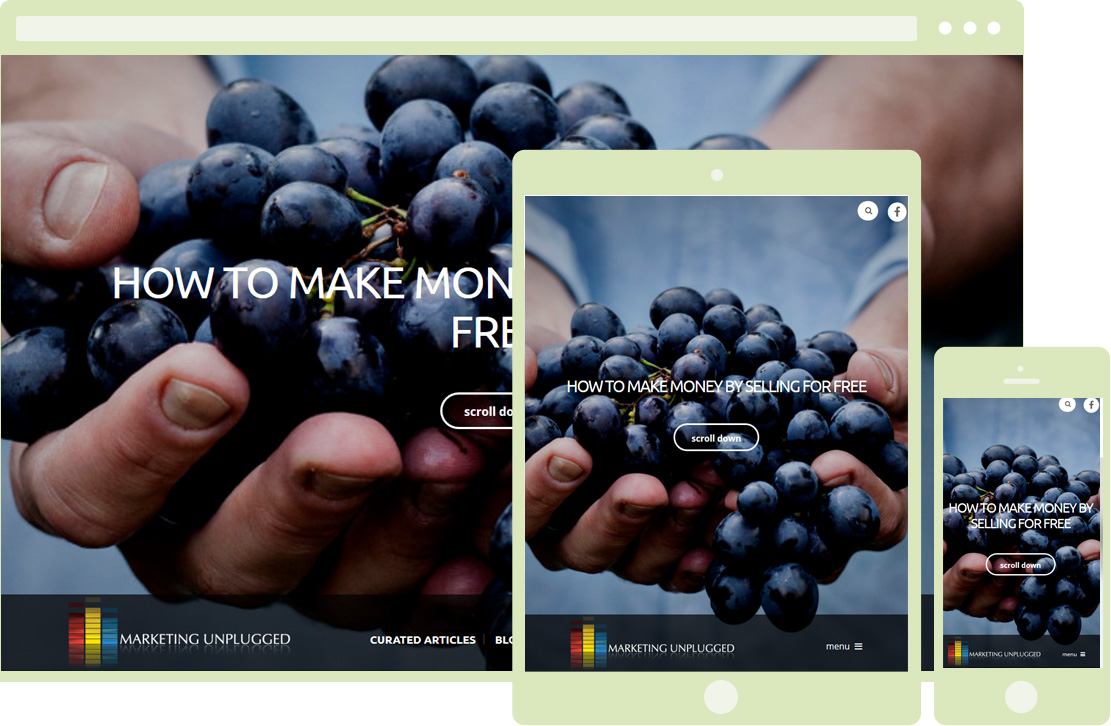Click the scroll down button on the phone

[x=1020, y=565]
